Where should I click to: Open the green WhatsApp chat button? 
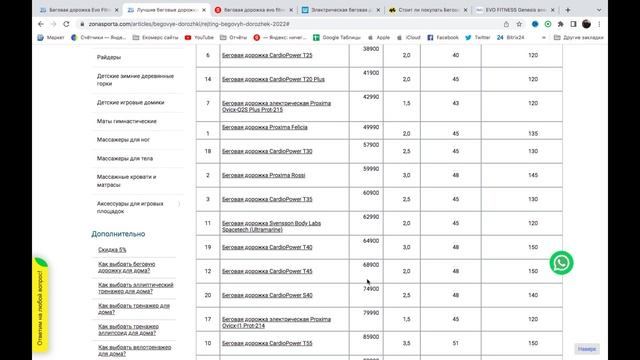point(561,263)
